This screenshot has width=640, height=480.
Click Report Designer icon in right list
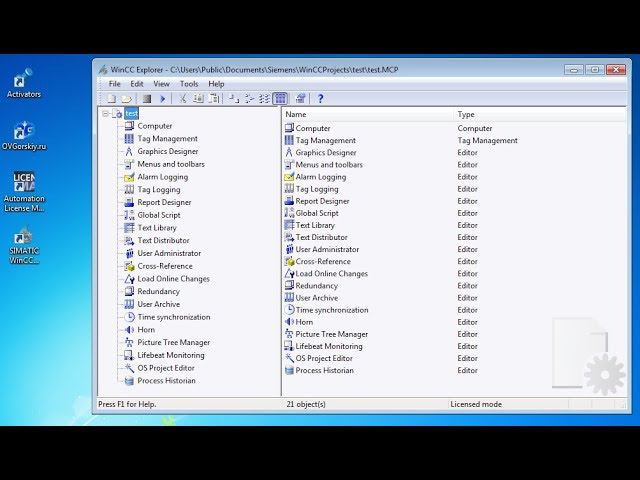click(289, 201)
